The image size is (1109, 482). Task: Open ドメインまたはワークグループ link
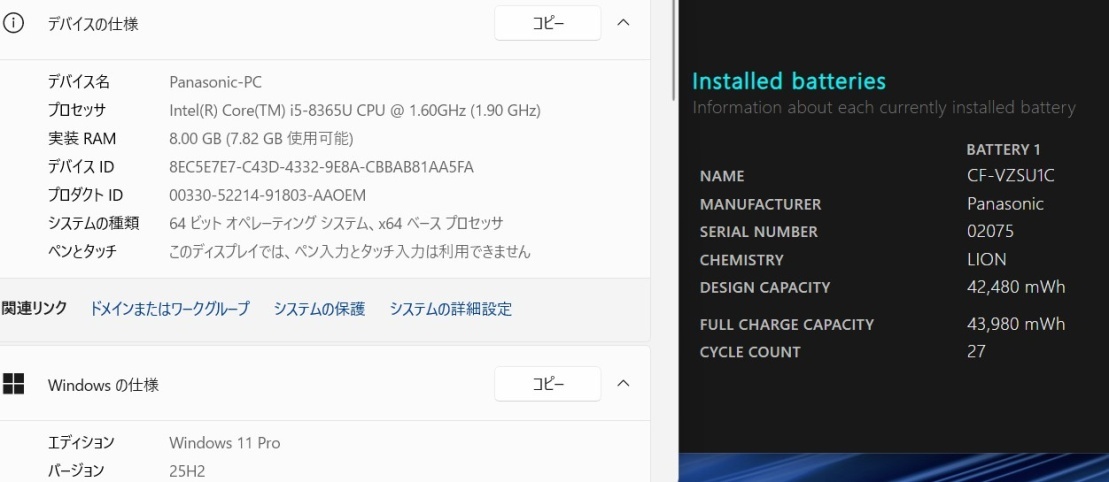pos(170,309)
